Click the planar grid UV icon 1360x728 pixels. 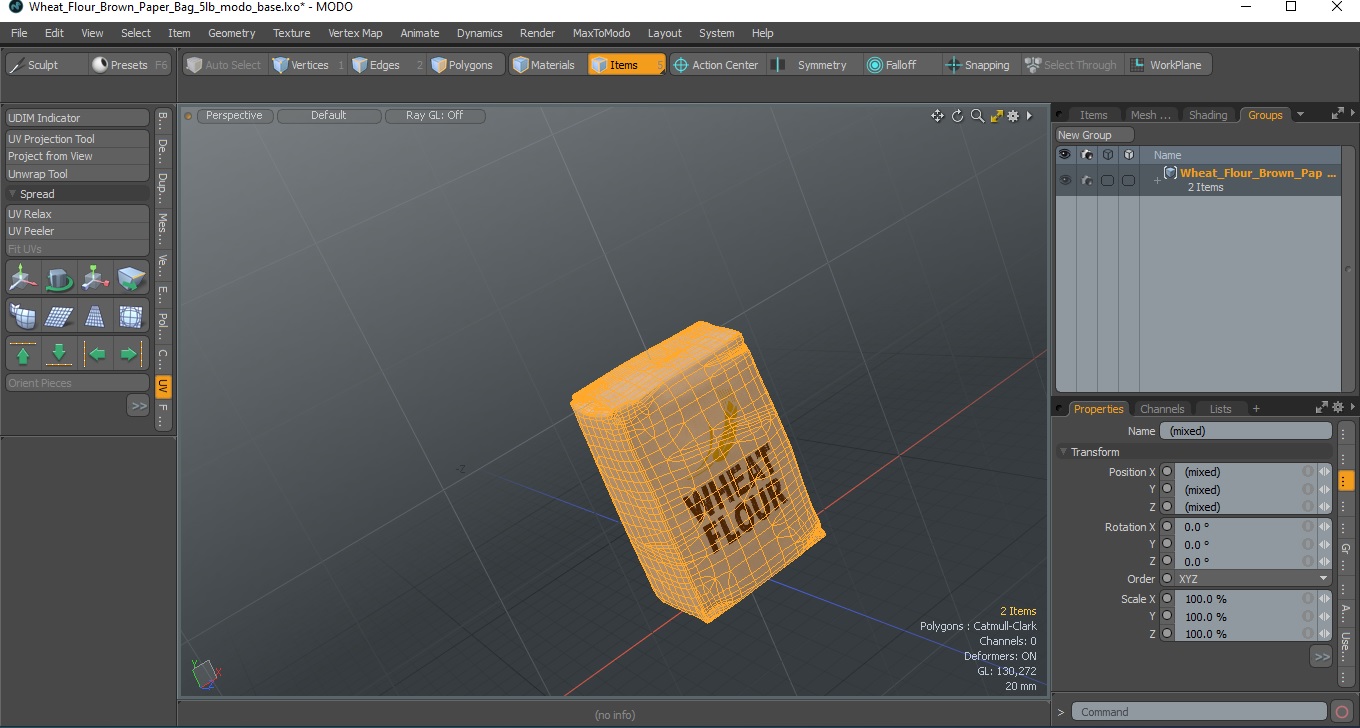(59, 316)
